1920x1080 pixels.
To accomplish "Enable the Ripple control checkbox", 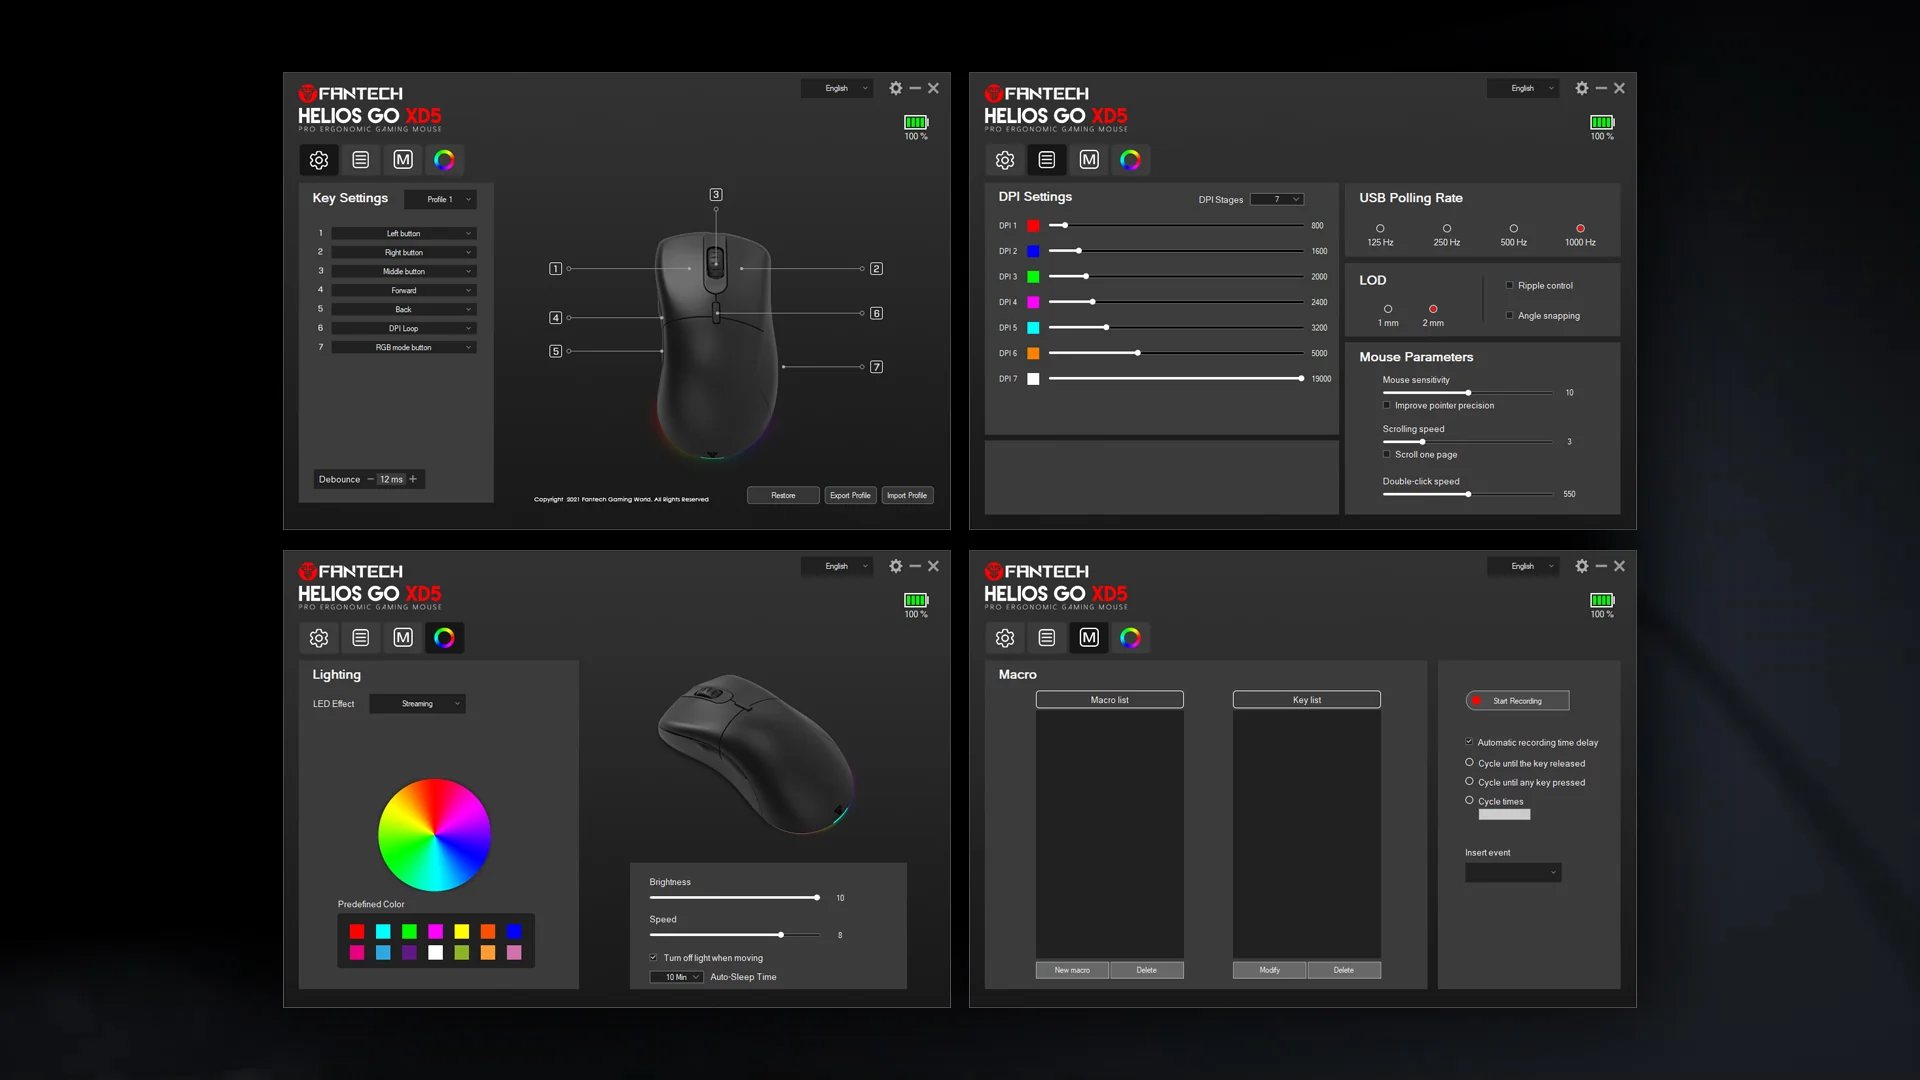I will pos(1510,286).
